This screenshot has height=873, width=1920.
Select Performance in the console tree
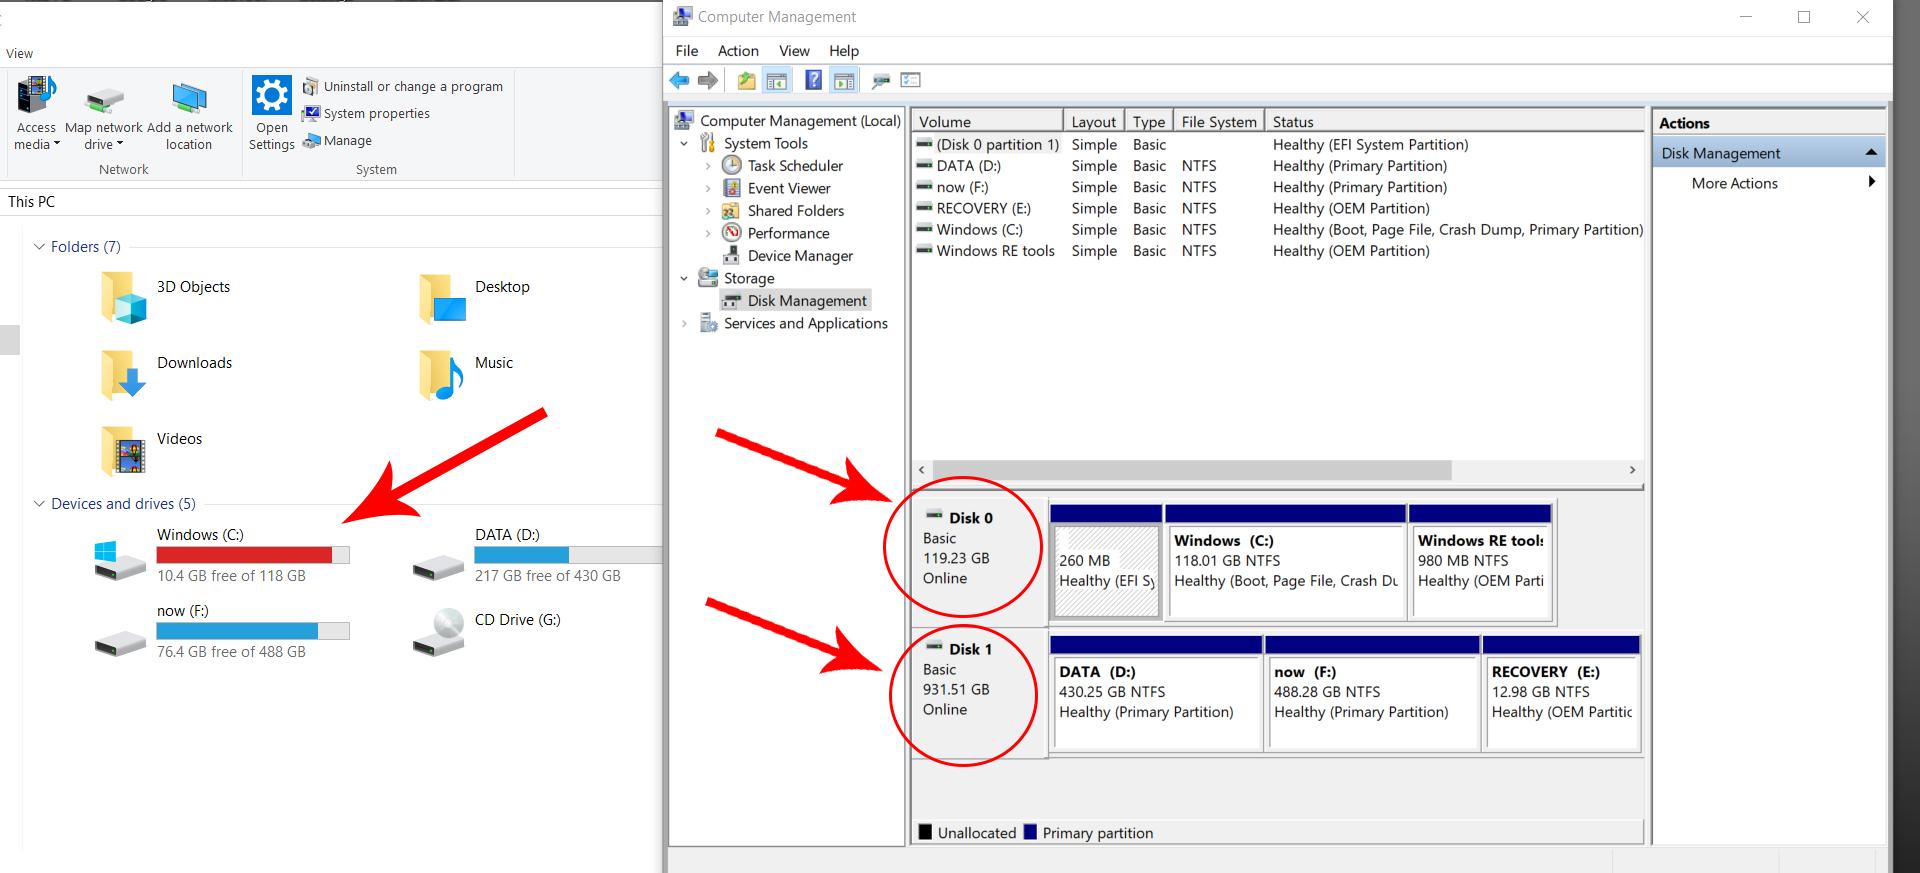(x=788, y=233)
